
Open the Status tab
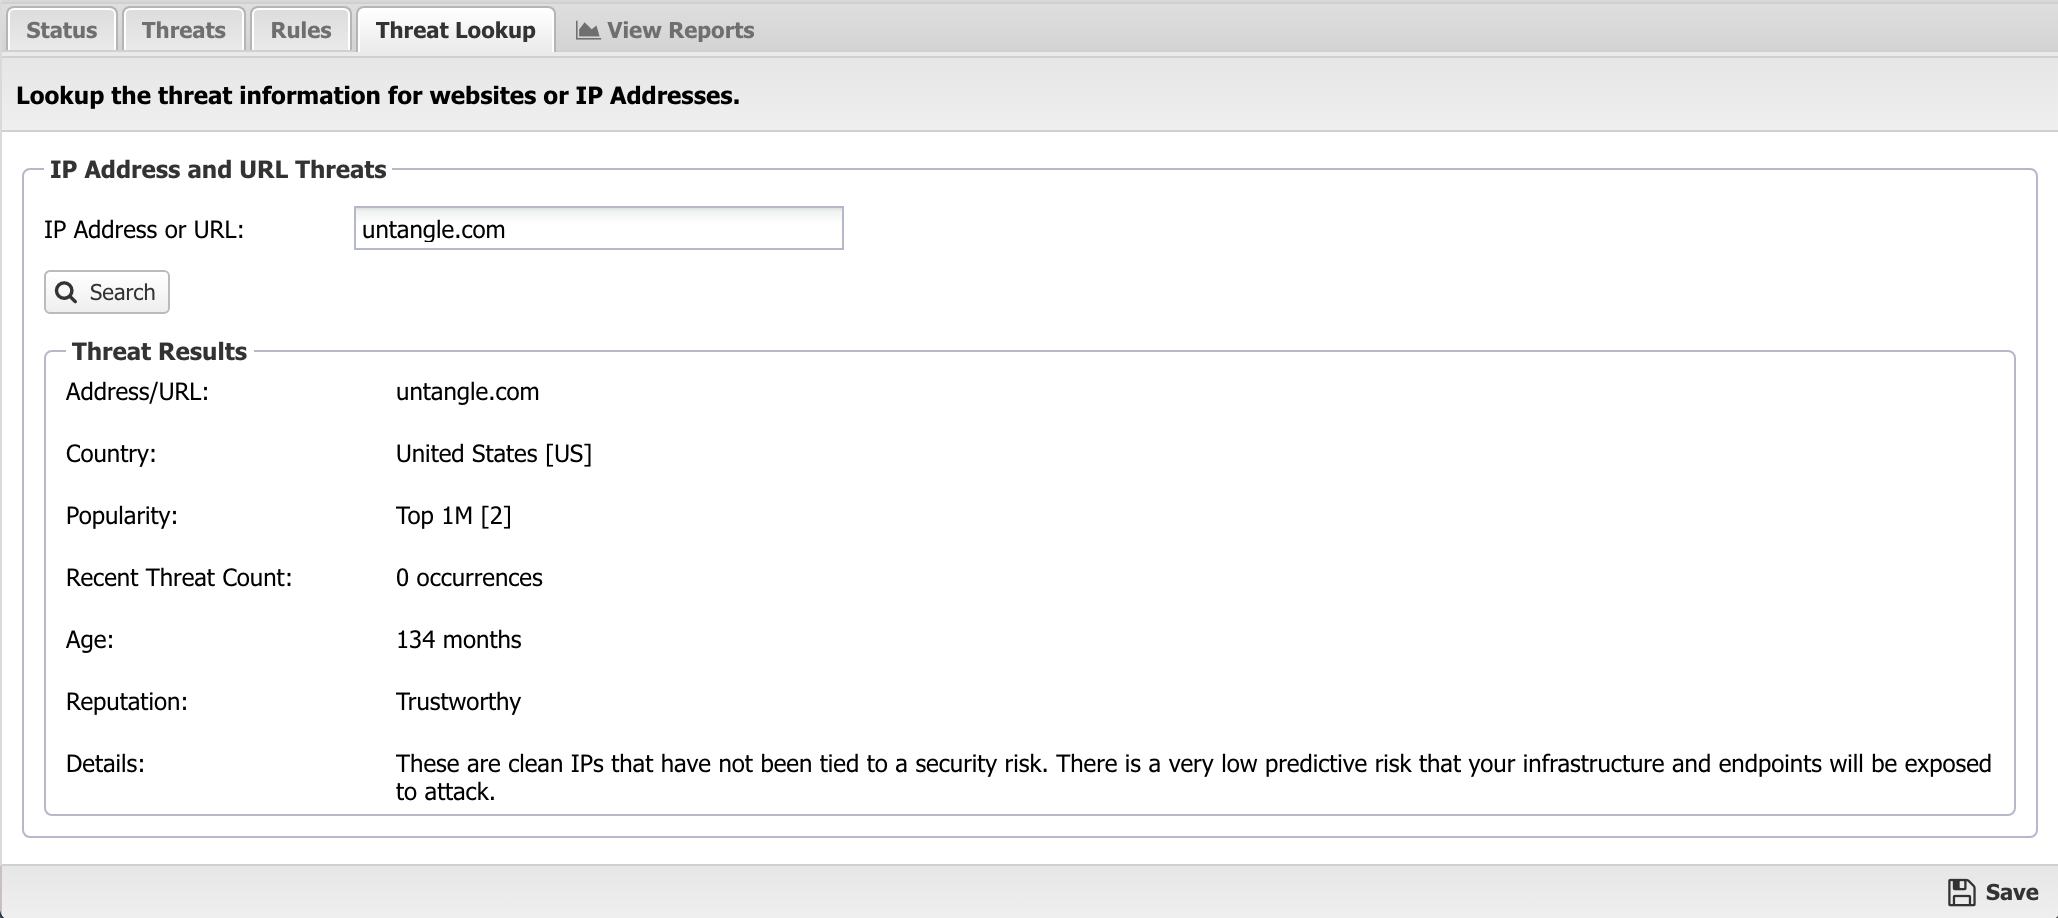pos(62,30)
